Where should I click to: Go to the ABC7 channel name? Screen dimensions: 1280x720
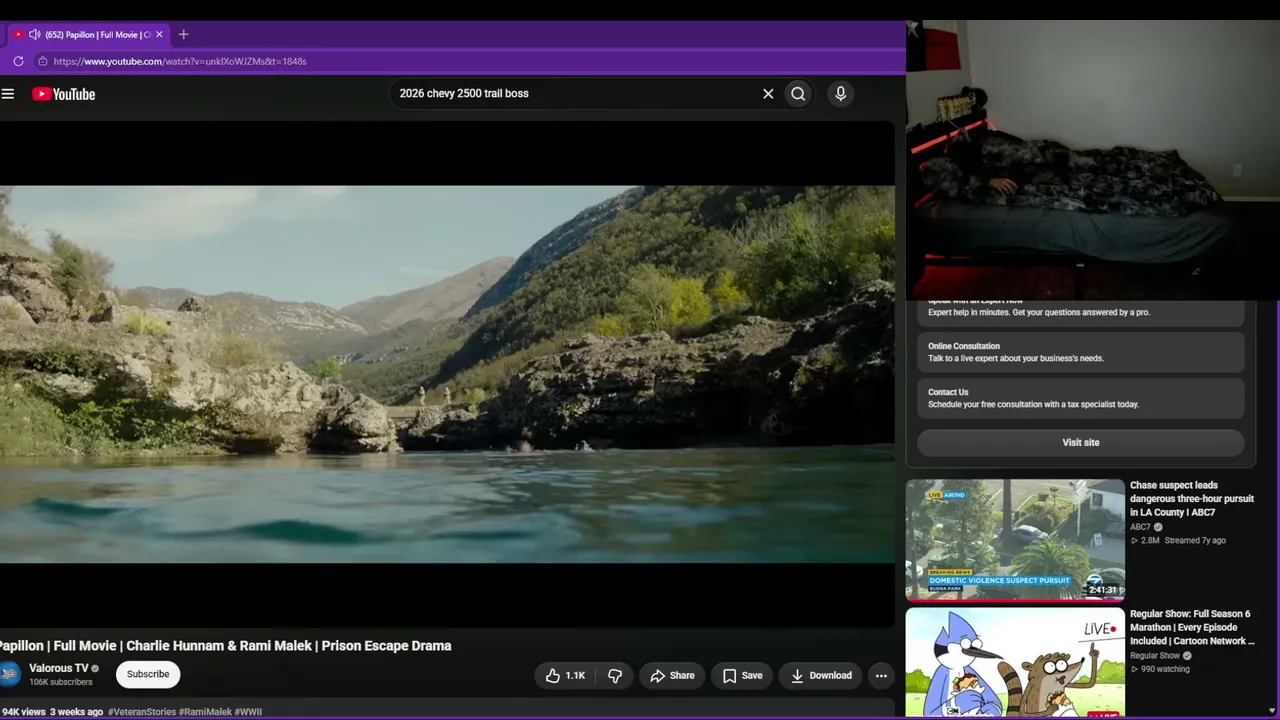(x=1140, y=527)
